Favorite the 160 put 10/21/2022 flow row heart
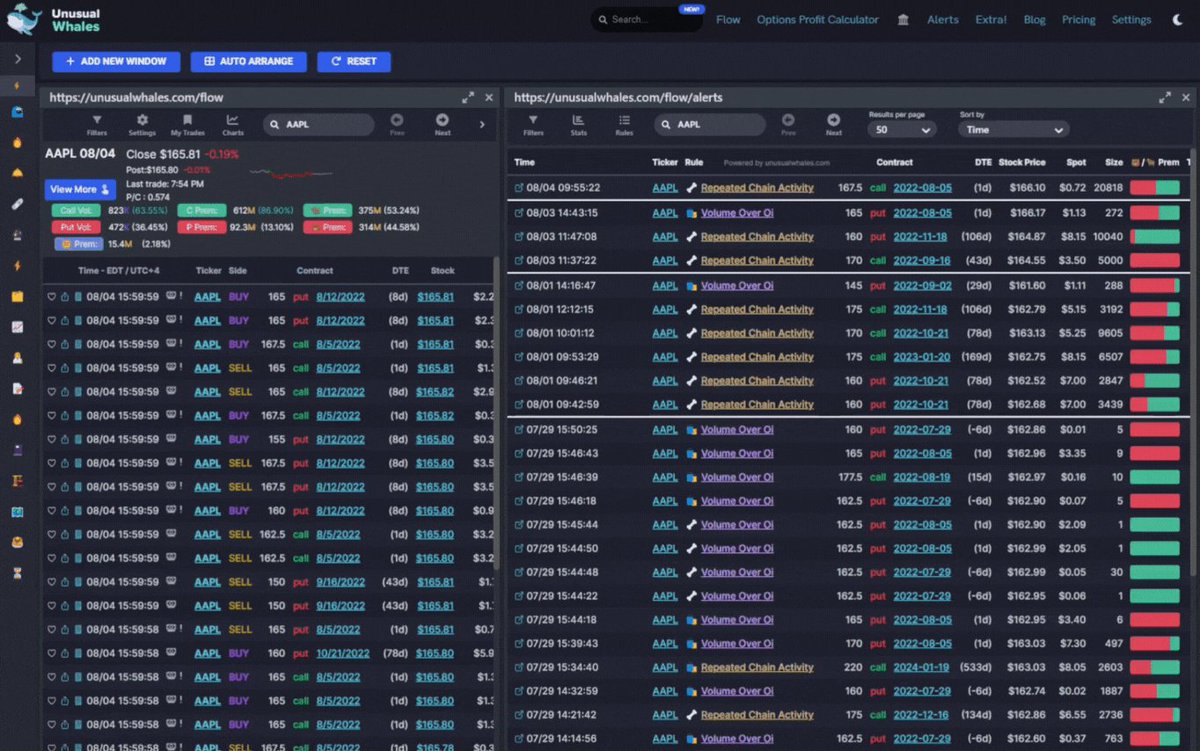 52,653
